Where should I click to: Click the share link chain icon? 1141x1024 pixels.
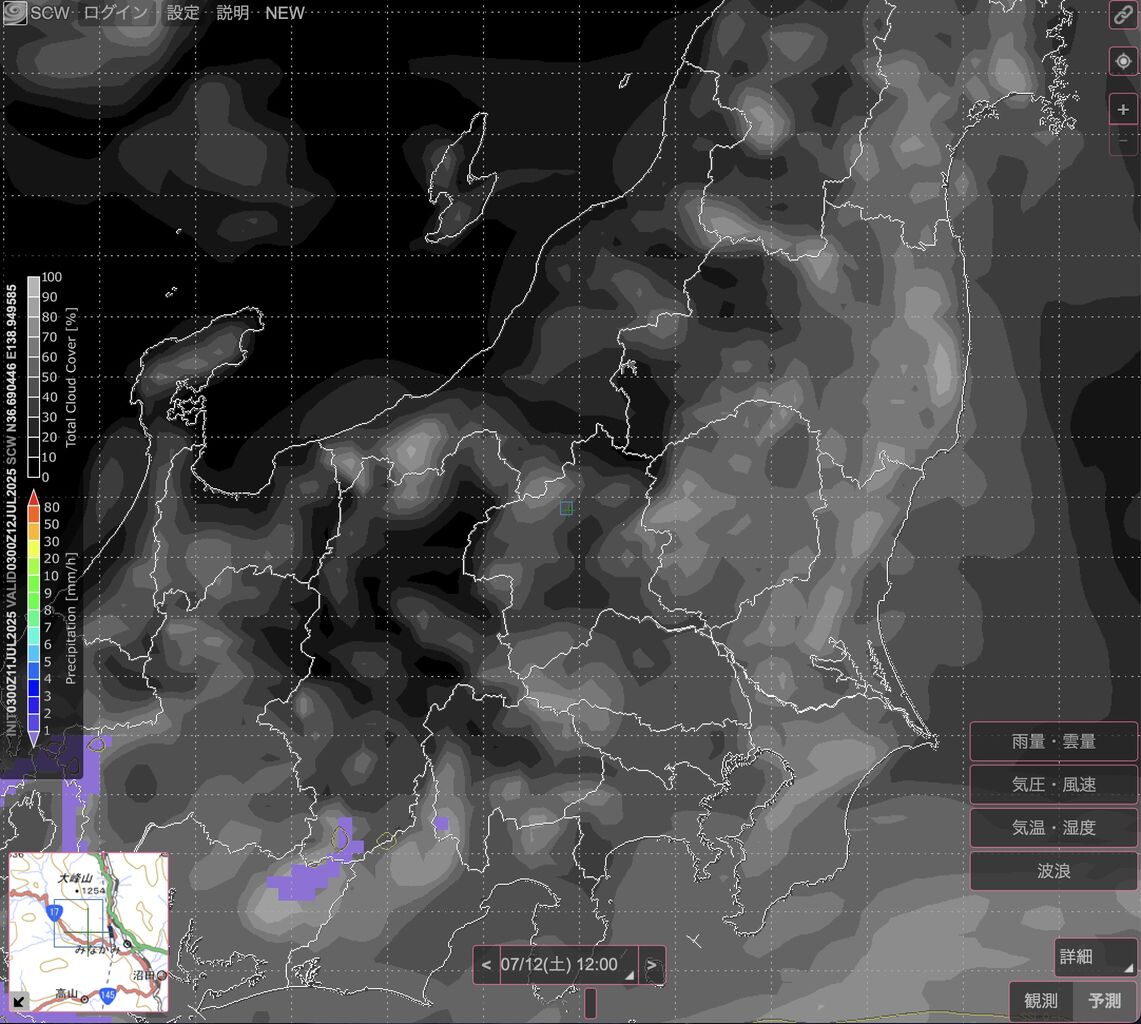(x=1123, y=15)
